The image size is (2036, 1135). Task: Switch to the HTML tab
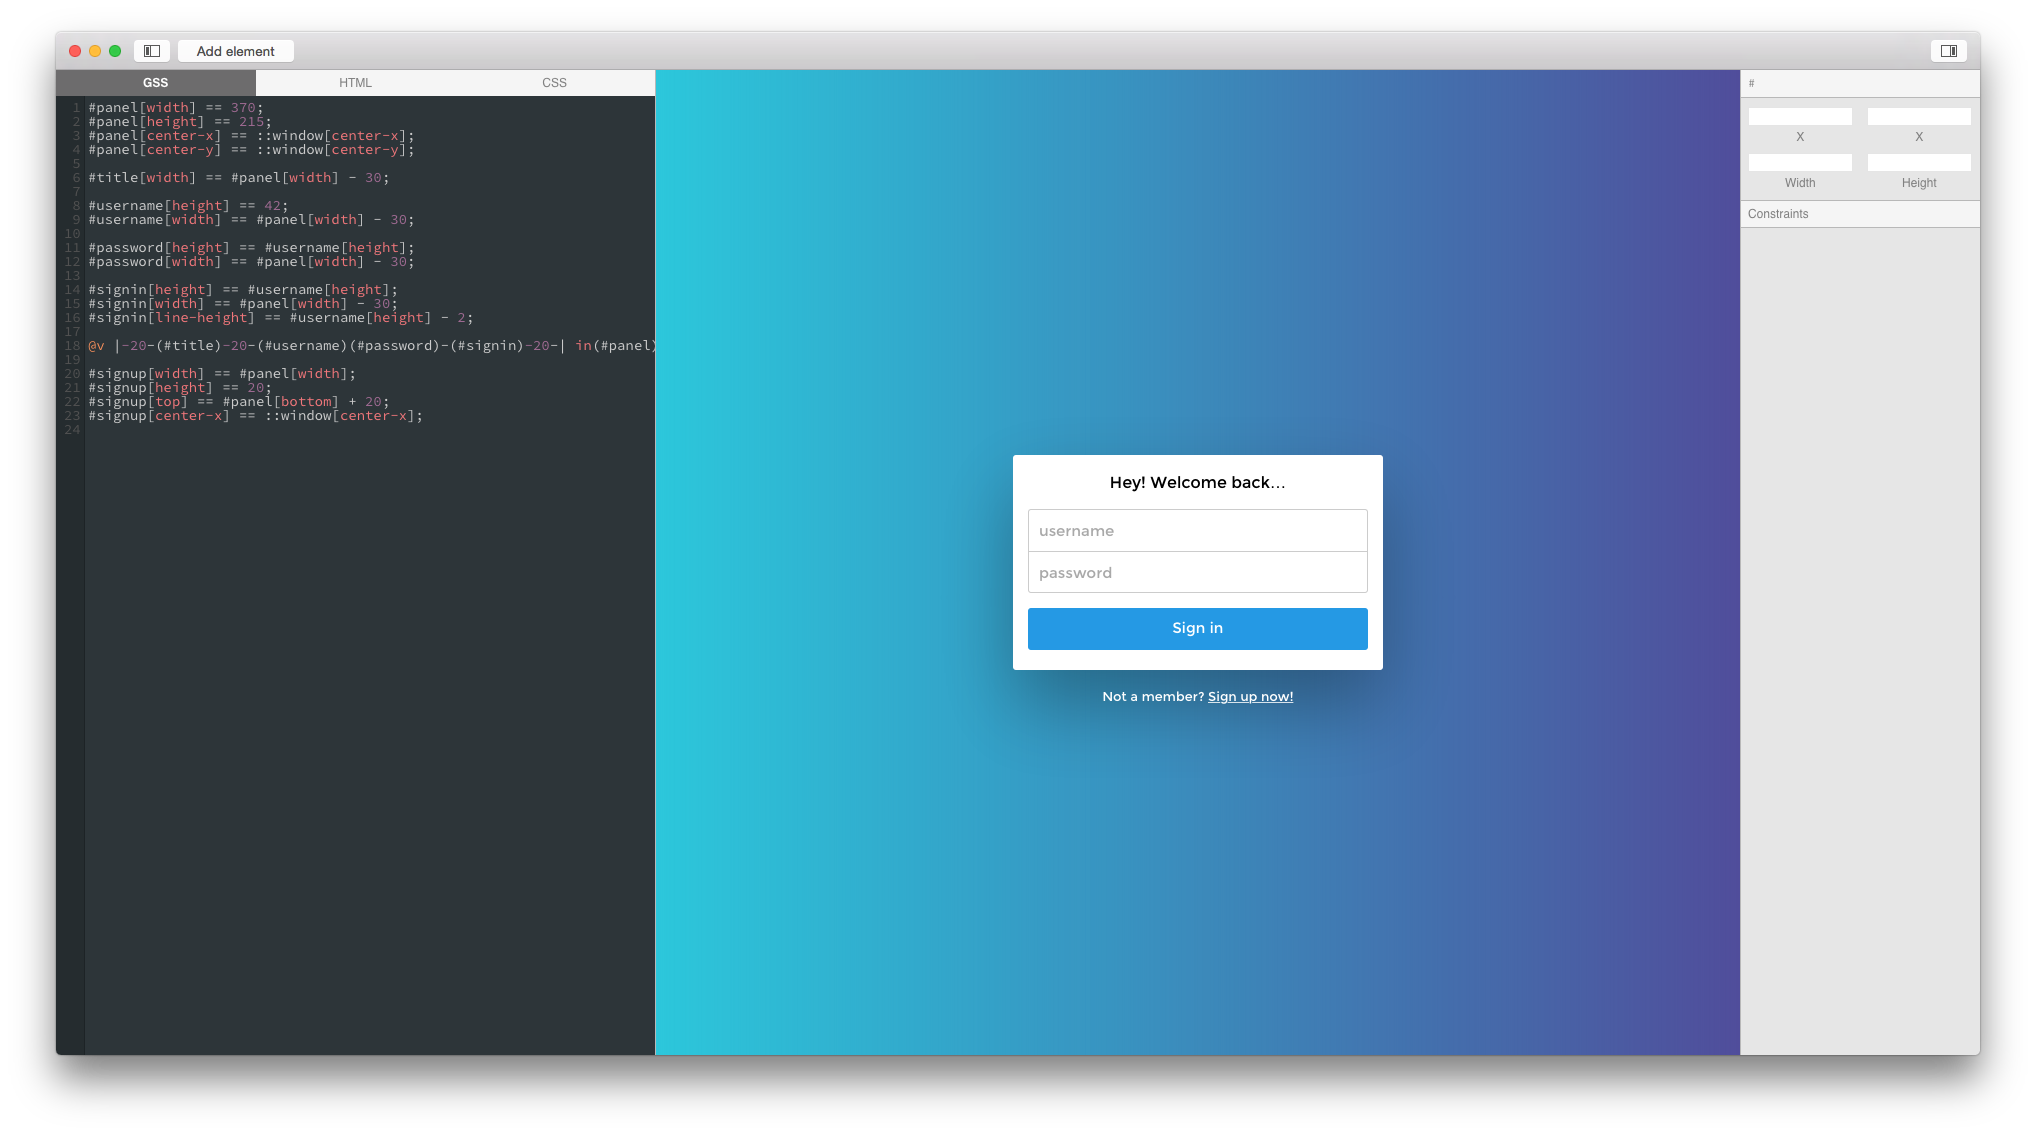pos(355,83)
